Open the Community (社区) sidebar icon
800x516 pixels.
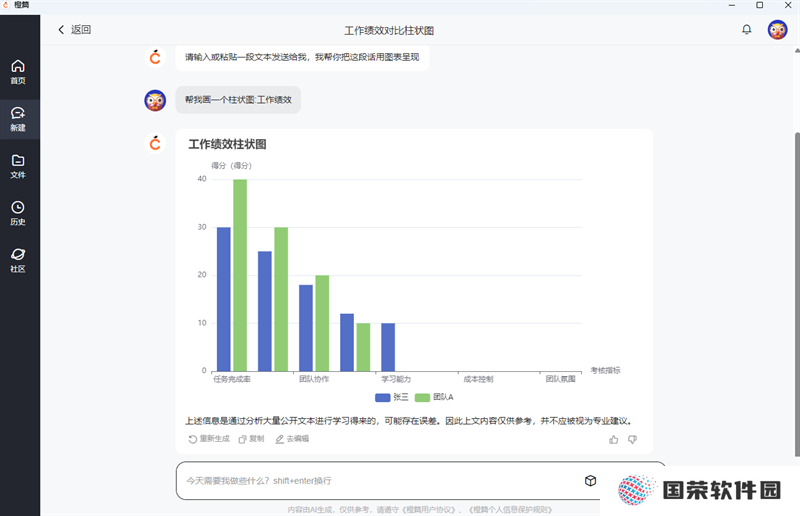click(18, 260)
